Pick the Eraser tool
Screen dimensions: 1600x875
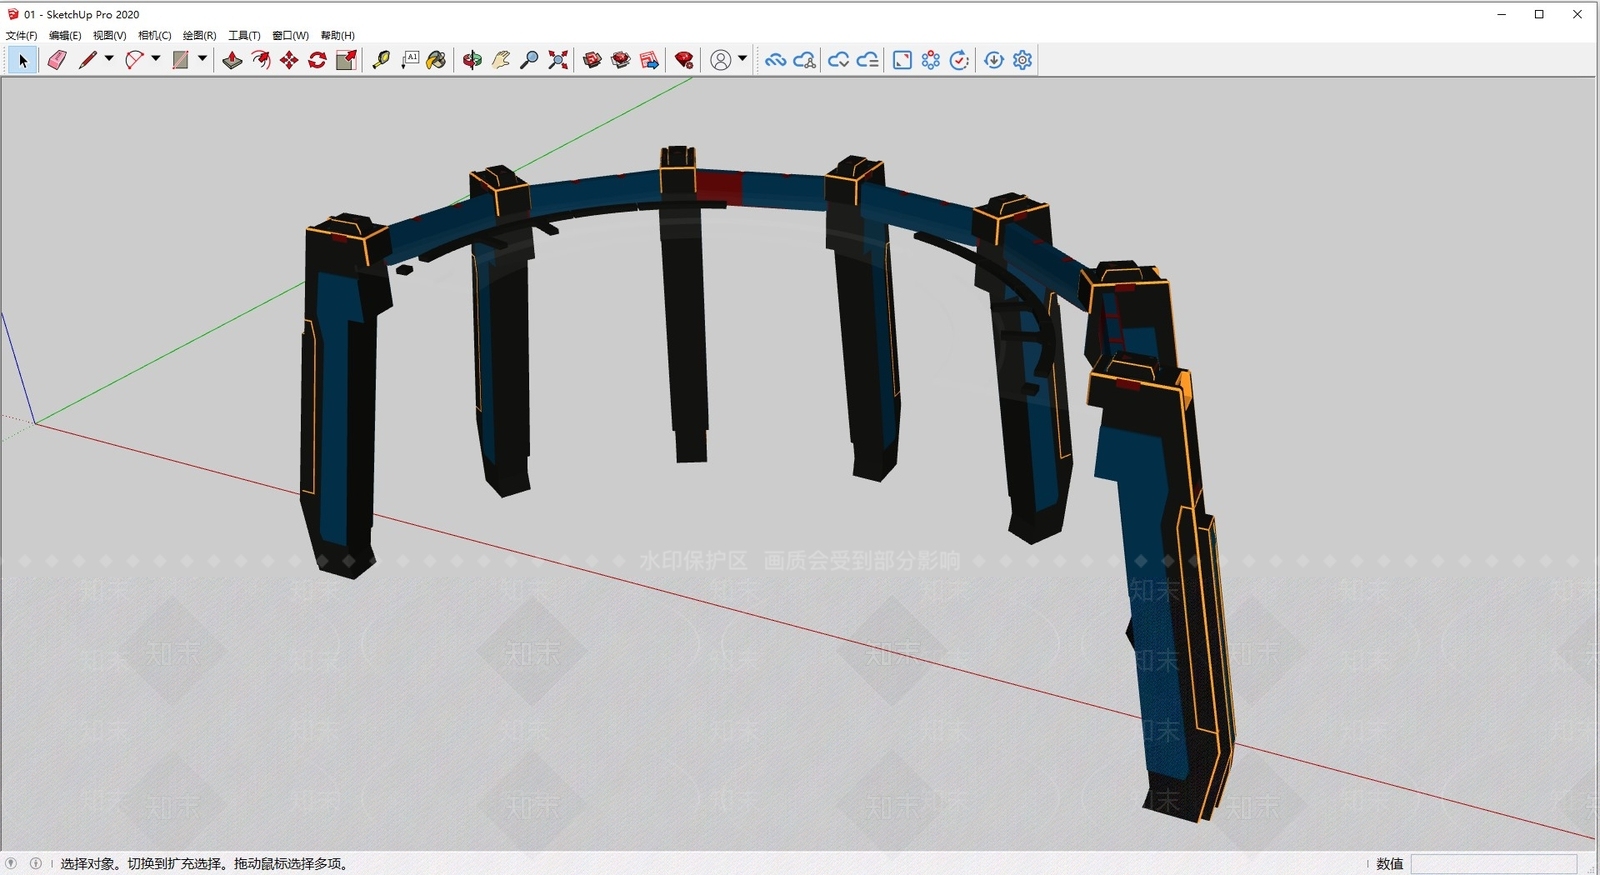pos(57,60)
